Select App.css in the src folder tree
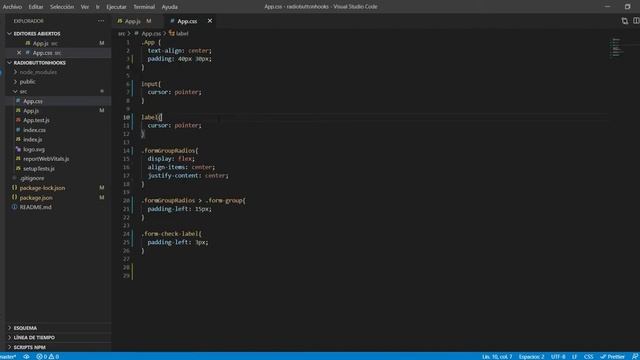 coord(33,101)
